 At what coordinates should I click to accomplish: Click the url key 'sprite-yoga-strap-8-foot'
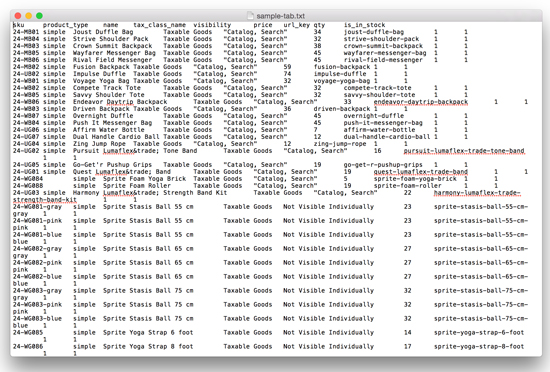tap(479, 347)
